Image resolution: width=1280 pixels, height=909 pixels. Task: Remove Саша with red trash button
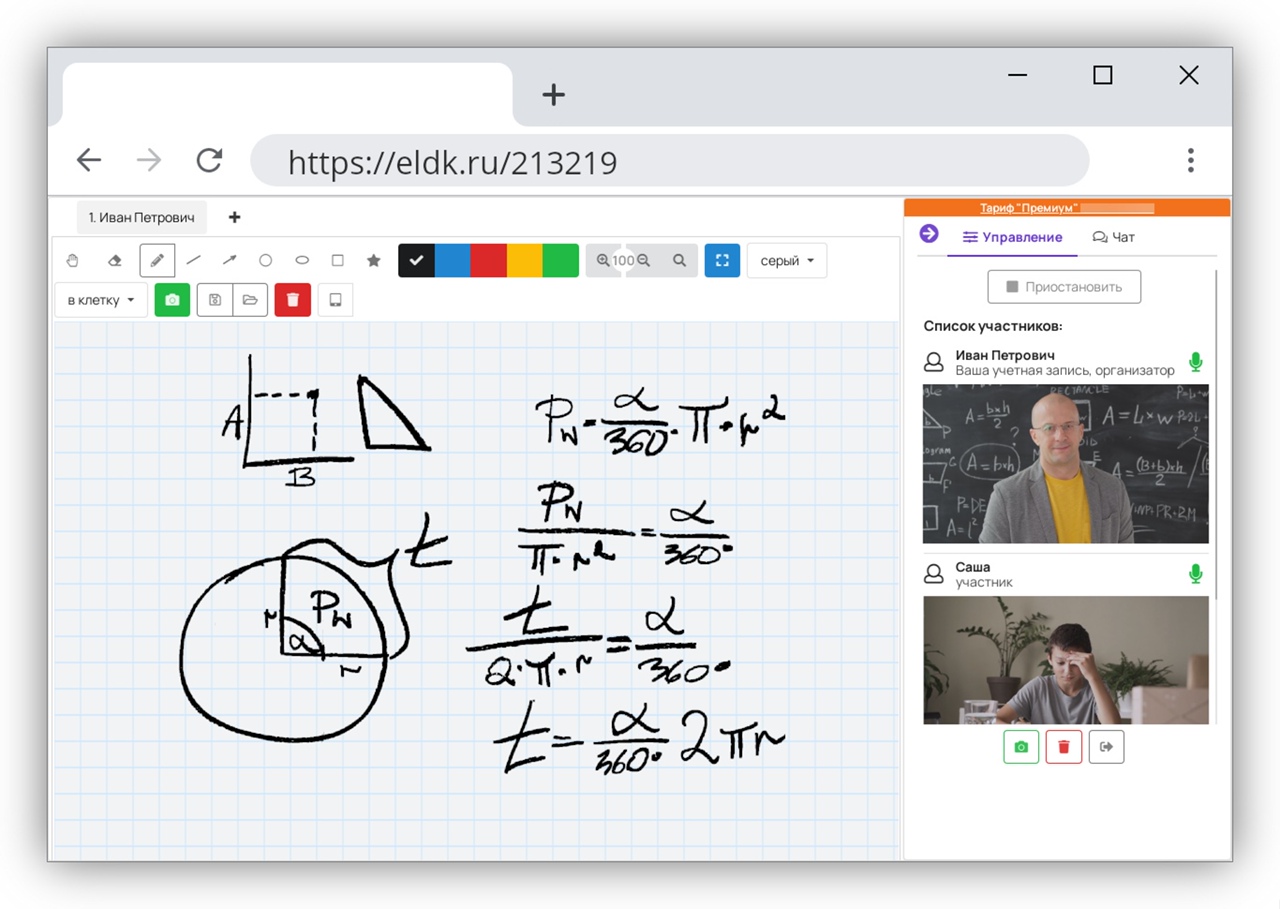click(x=1064, y=747)
